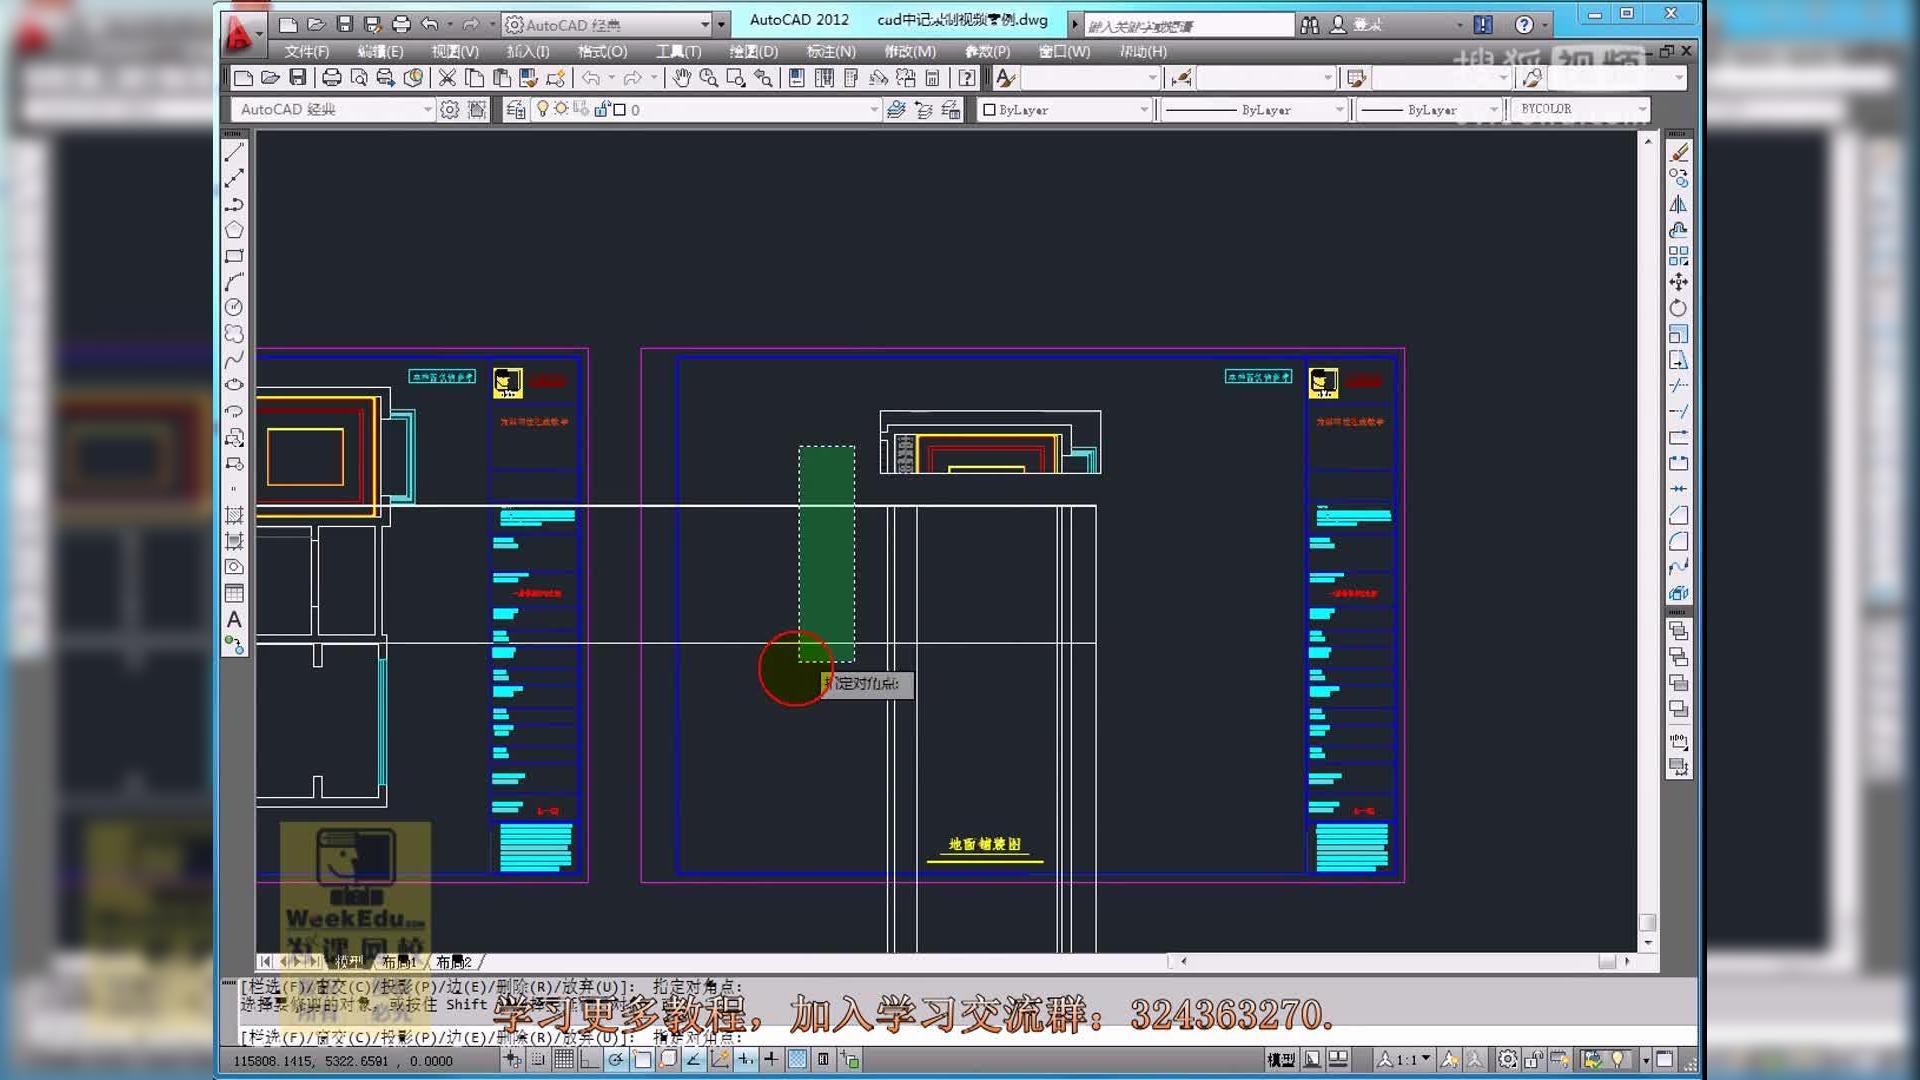
Task: Click the Workspace Switching gear in status bar
Action: click(x=1507, y=1059)
